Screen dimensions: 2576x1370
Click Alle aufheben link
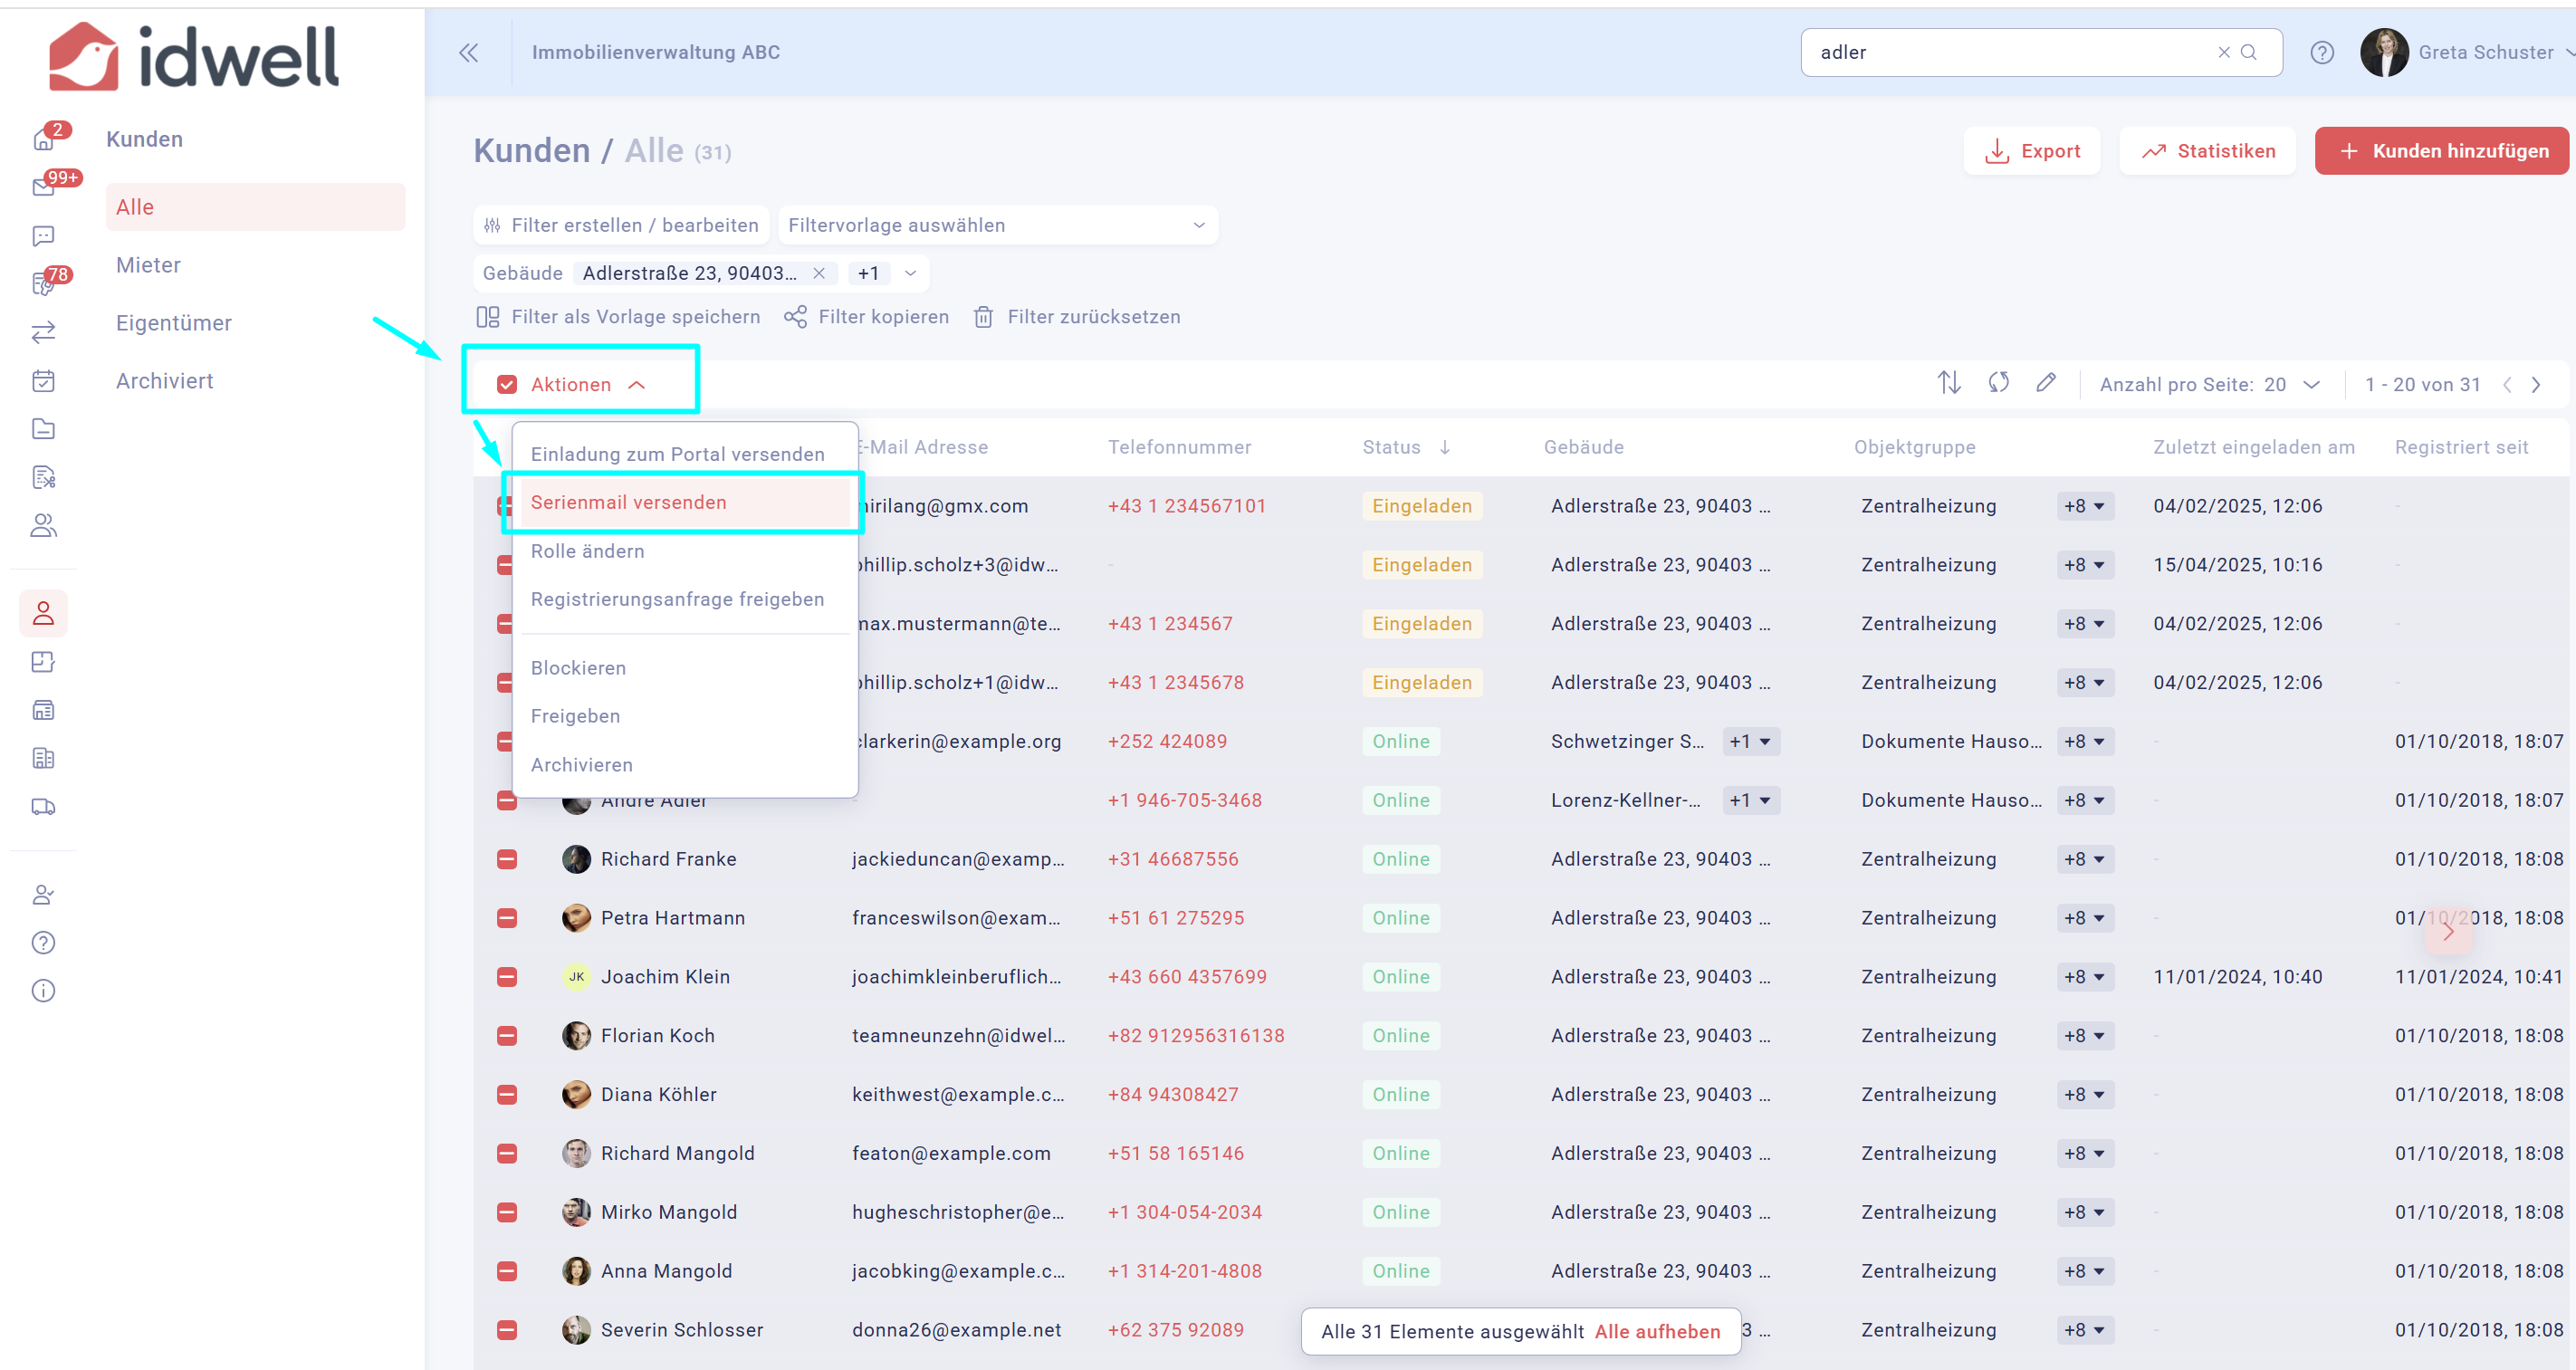(x=1657, y=1331)
